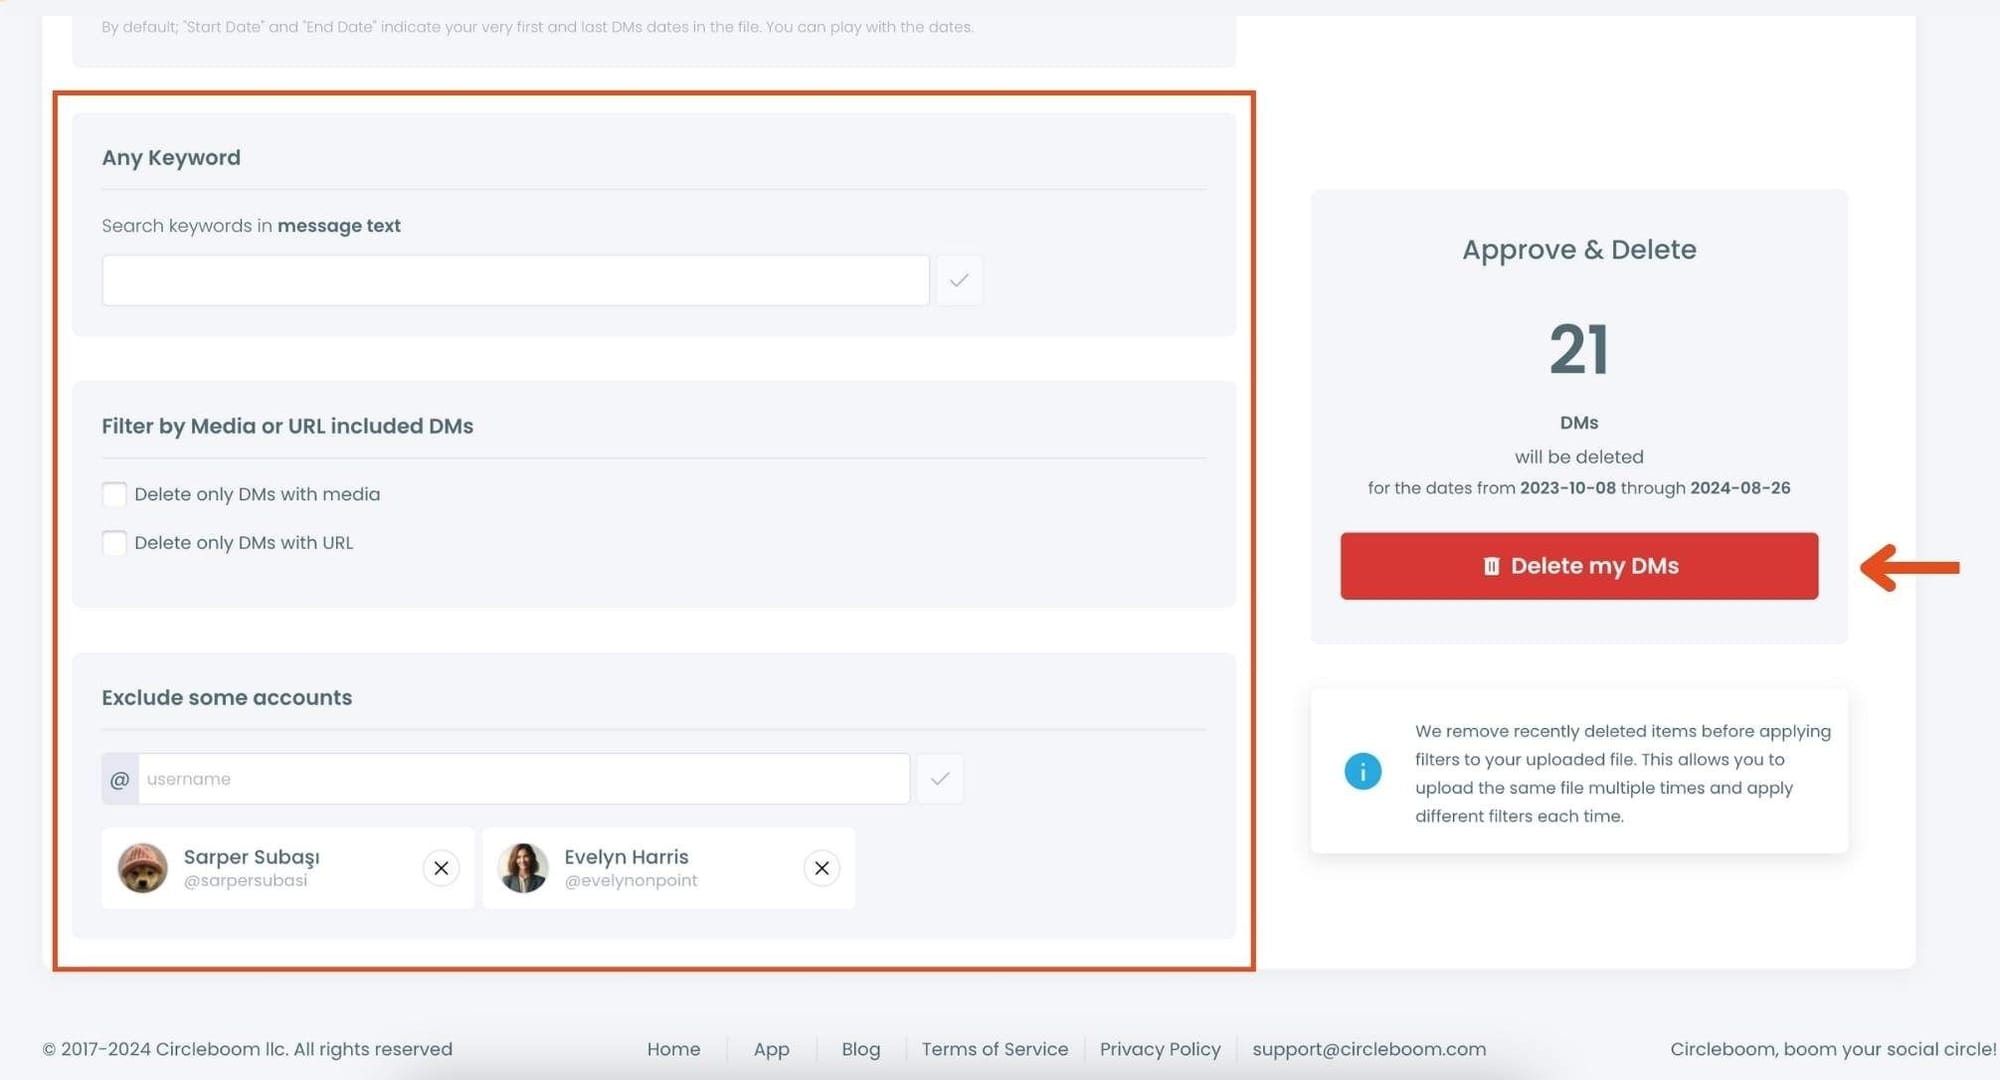
Task: Focus the message text keyword search field
Action: (x=515, y=280)
